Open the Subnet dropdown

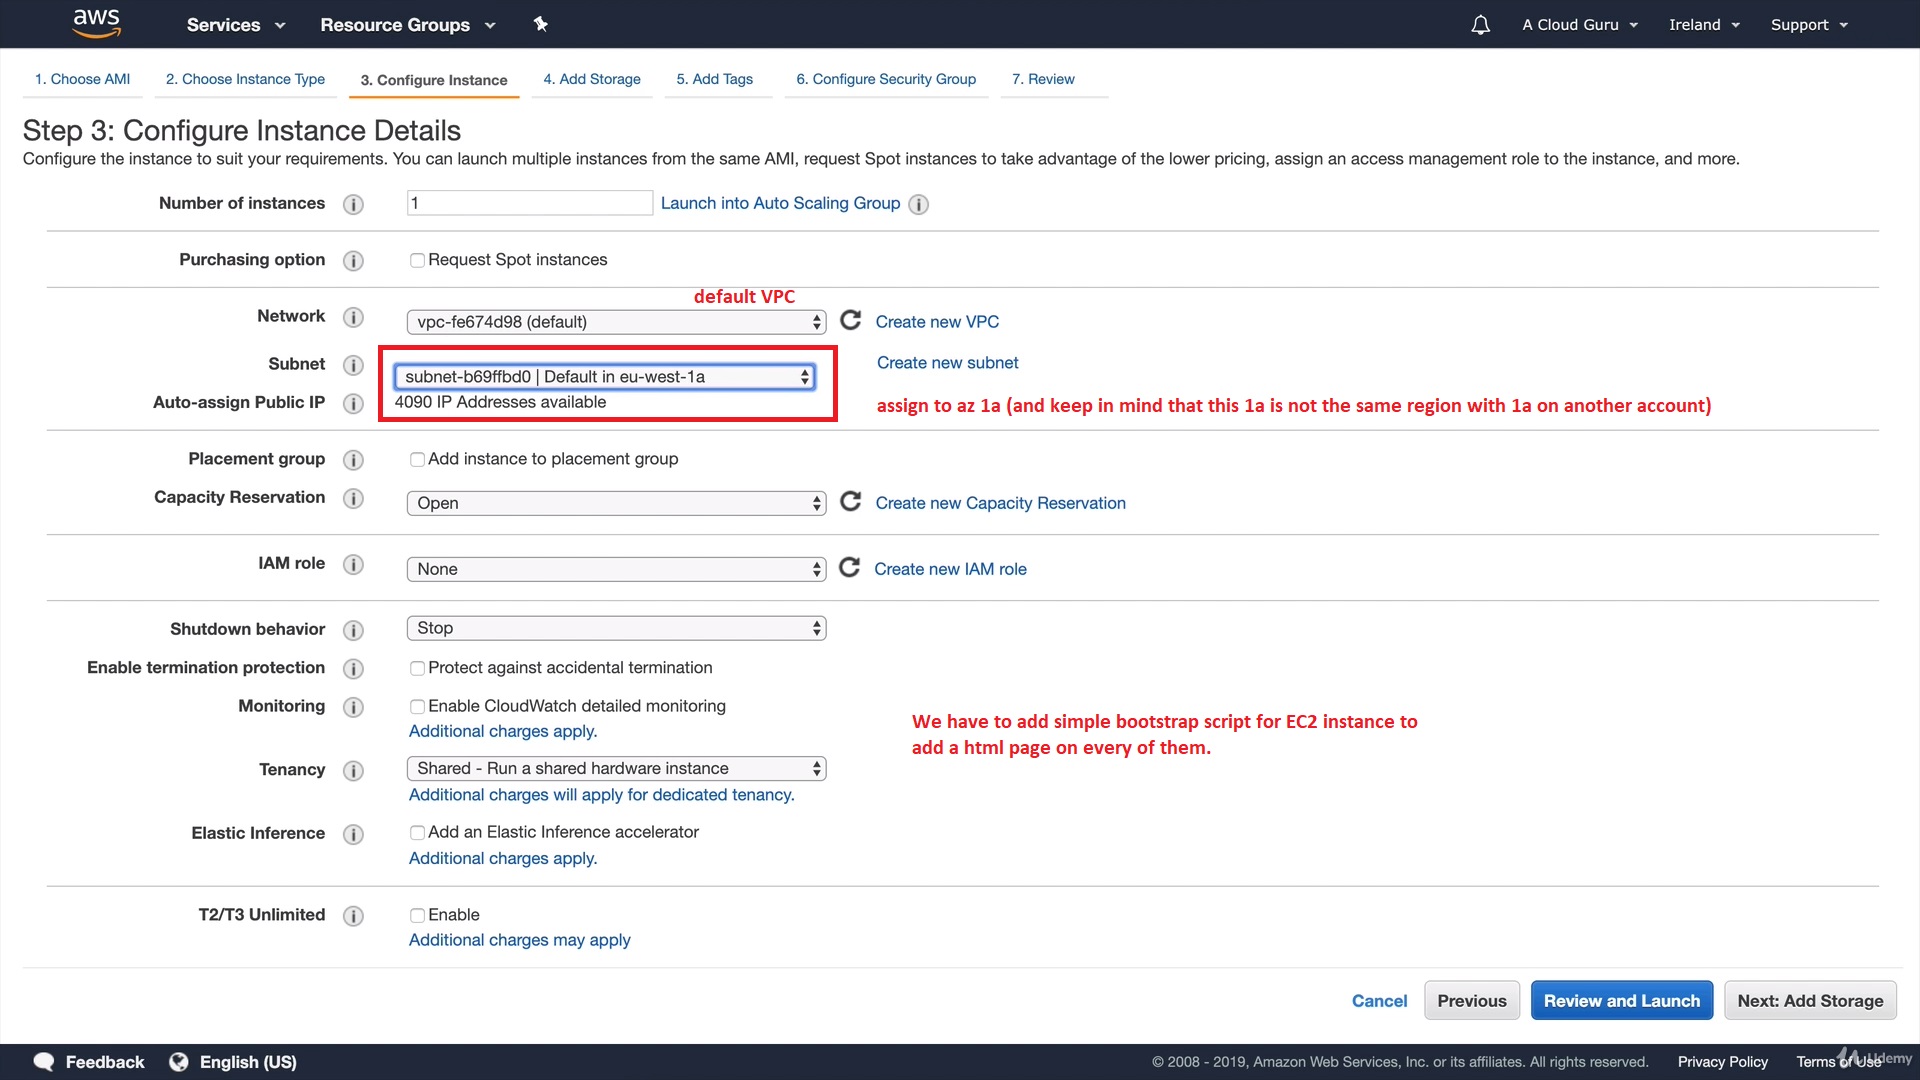click(x=605, y=377)
